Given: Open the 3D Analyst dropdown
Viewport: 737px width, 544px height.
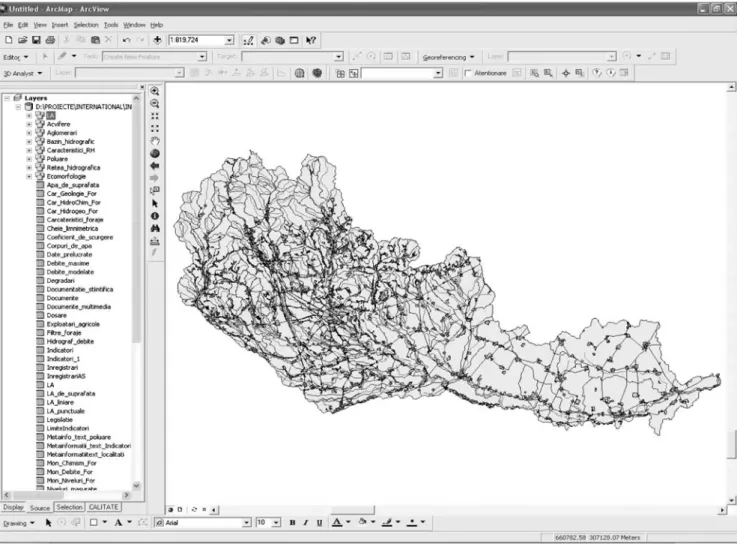Looking at the screenshot, I should coord(23,73).
